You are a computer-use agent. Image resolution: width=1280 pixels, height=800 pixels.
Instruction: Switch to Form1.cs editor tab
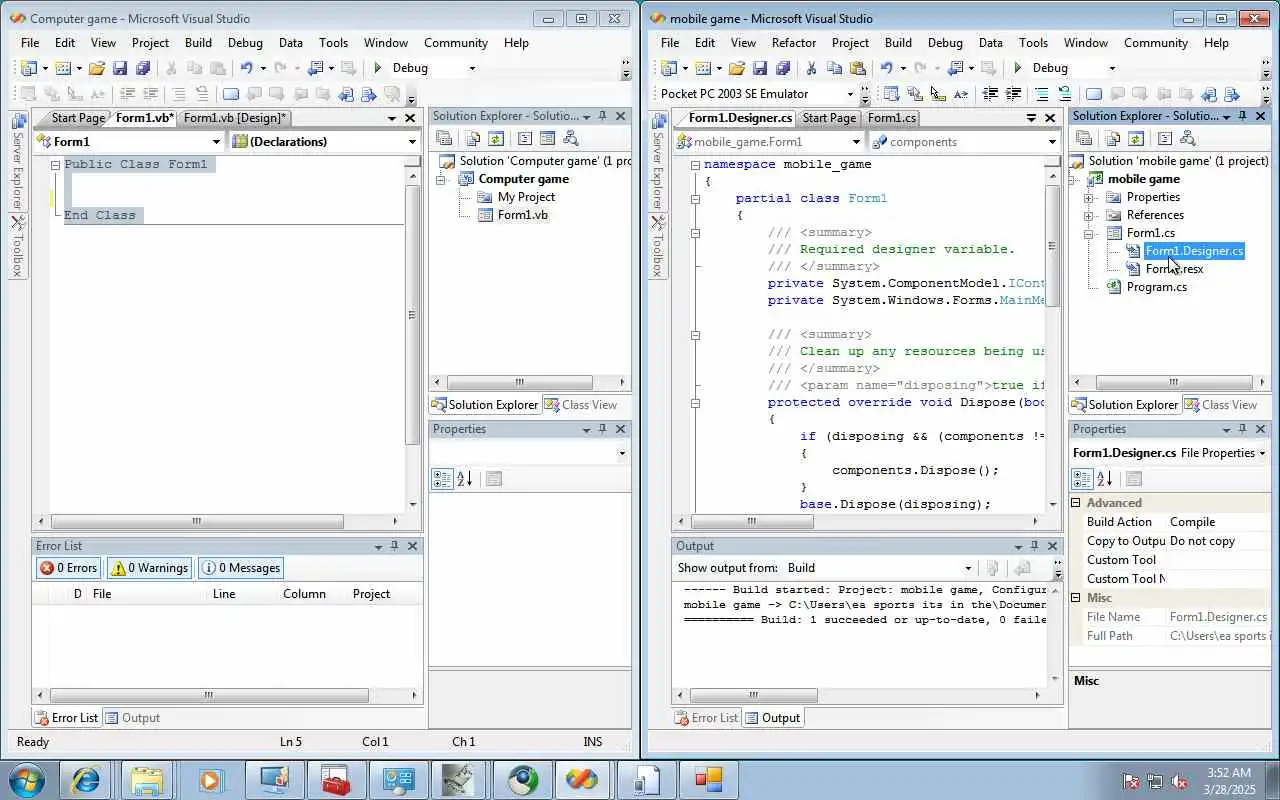coord(892,118)
